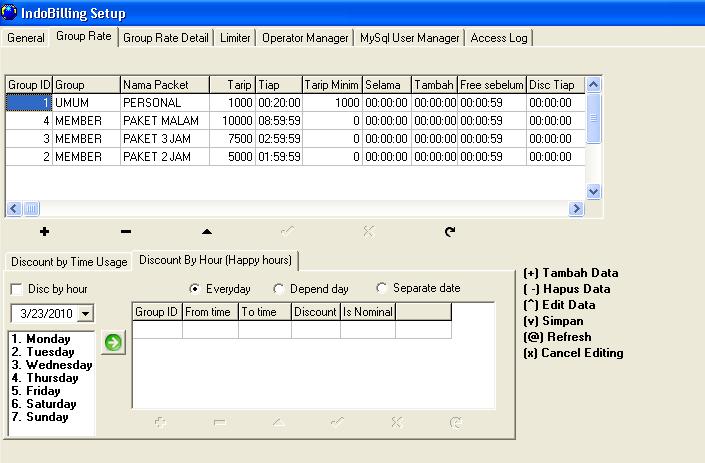Open the General tab
705x463 pixels.
click(x=26, y=38)
